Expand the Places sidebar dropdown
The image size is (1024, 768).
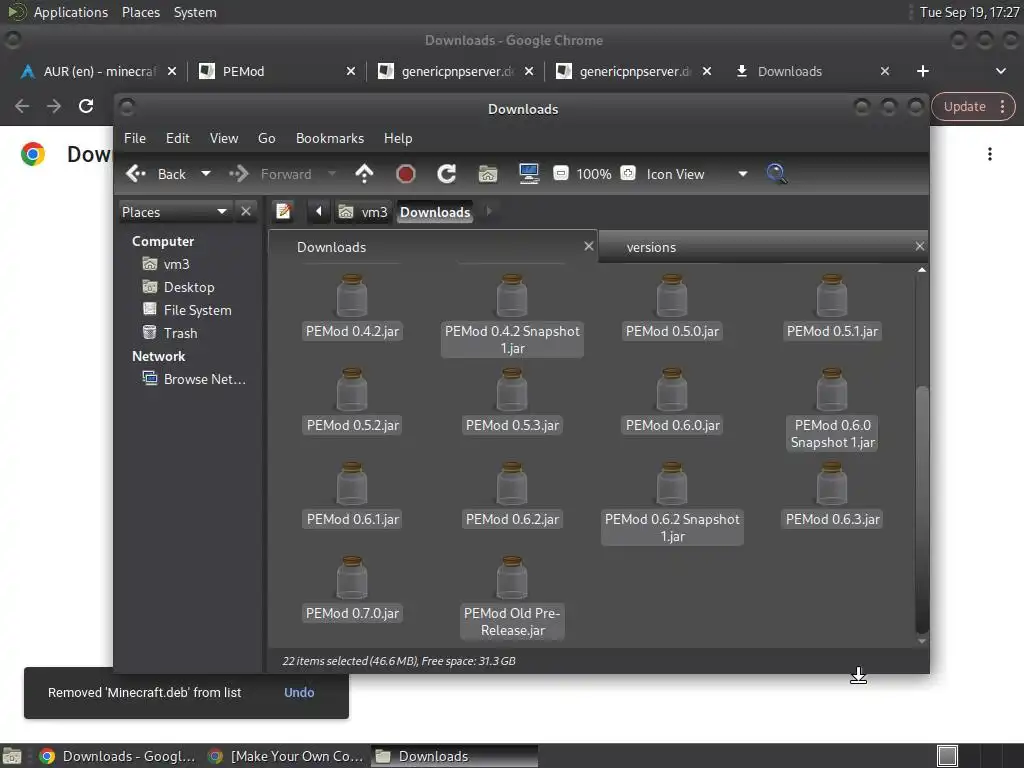coord(174,212)
